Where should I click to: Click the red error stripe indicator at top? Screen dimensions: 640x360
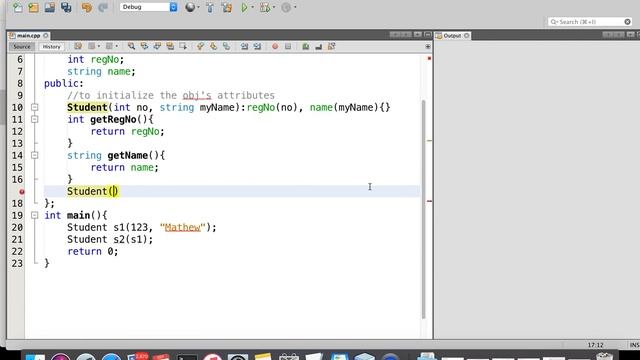tap(429, 59)
